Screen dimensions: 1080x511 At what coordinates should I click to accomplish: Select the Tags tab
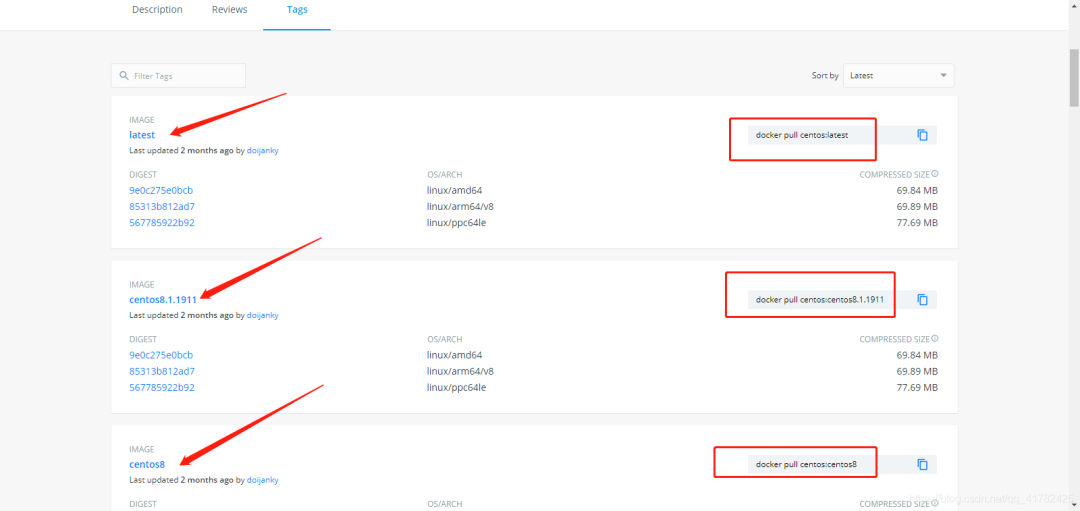(x=297, y=10)
